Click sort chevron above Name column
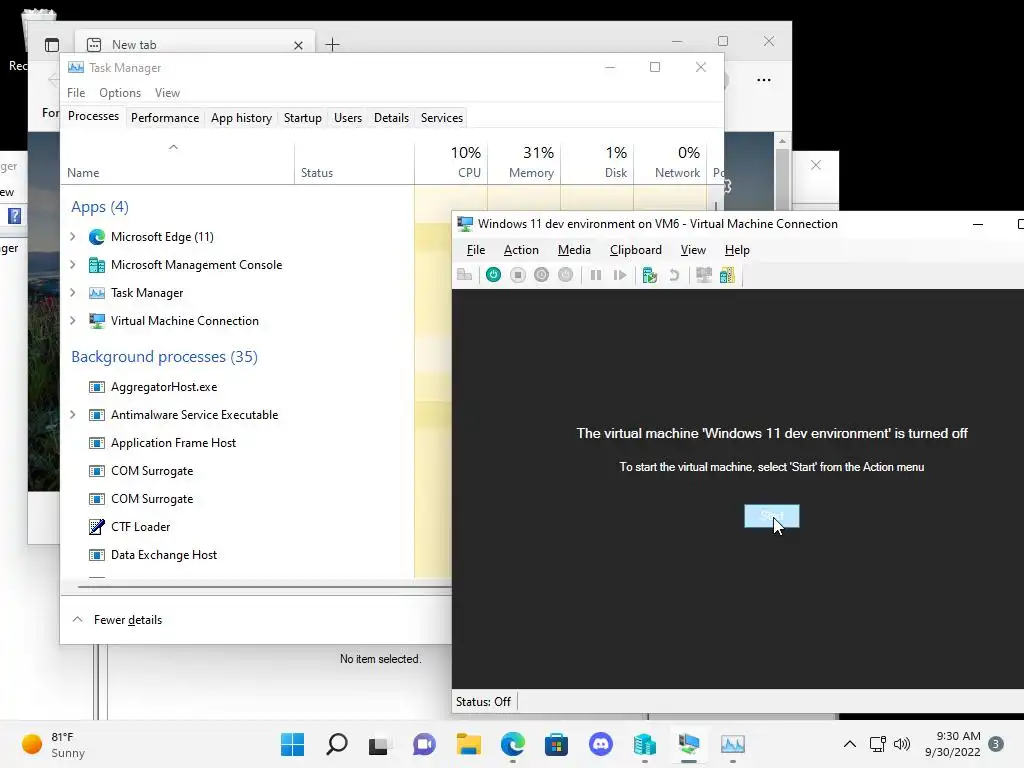 173,147
